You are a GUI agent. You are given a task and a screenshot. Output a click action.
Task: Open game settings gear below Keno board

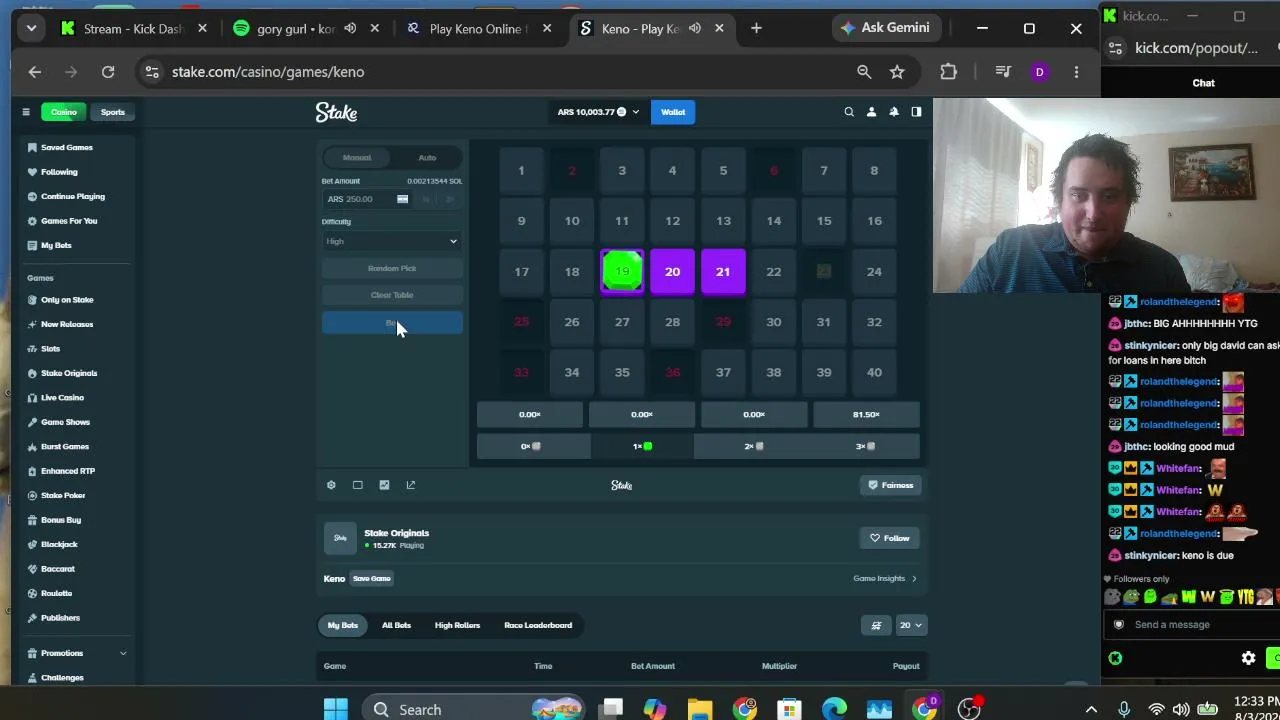click(331, 485)
